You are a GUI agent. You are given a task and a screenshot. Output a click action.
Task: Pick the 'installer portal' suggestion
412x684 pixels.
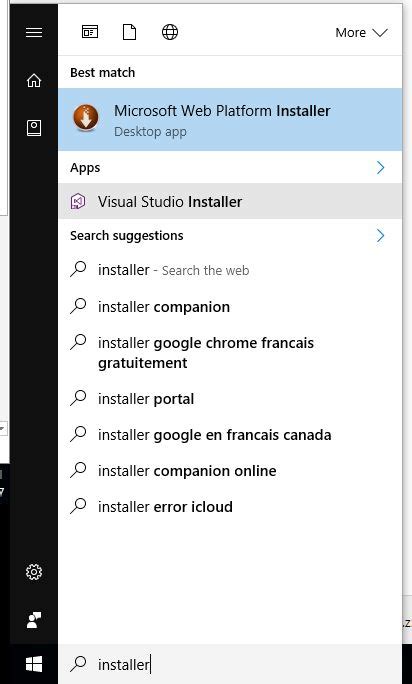coord(230,399)
